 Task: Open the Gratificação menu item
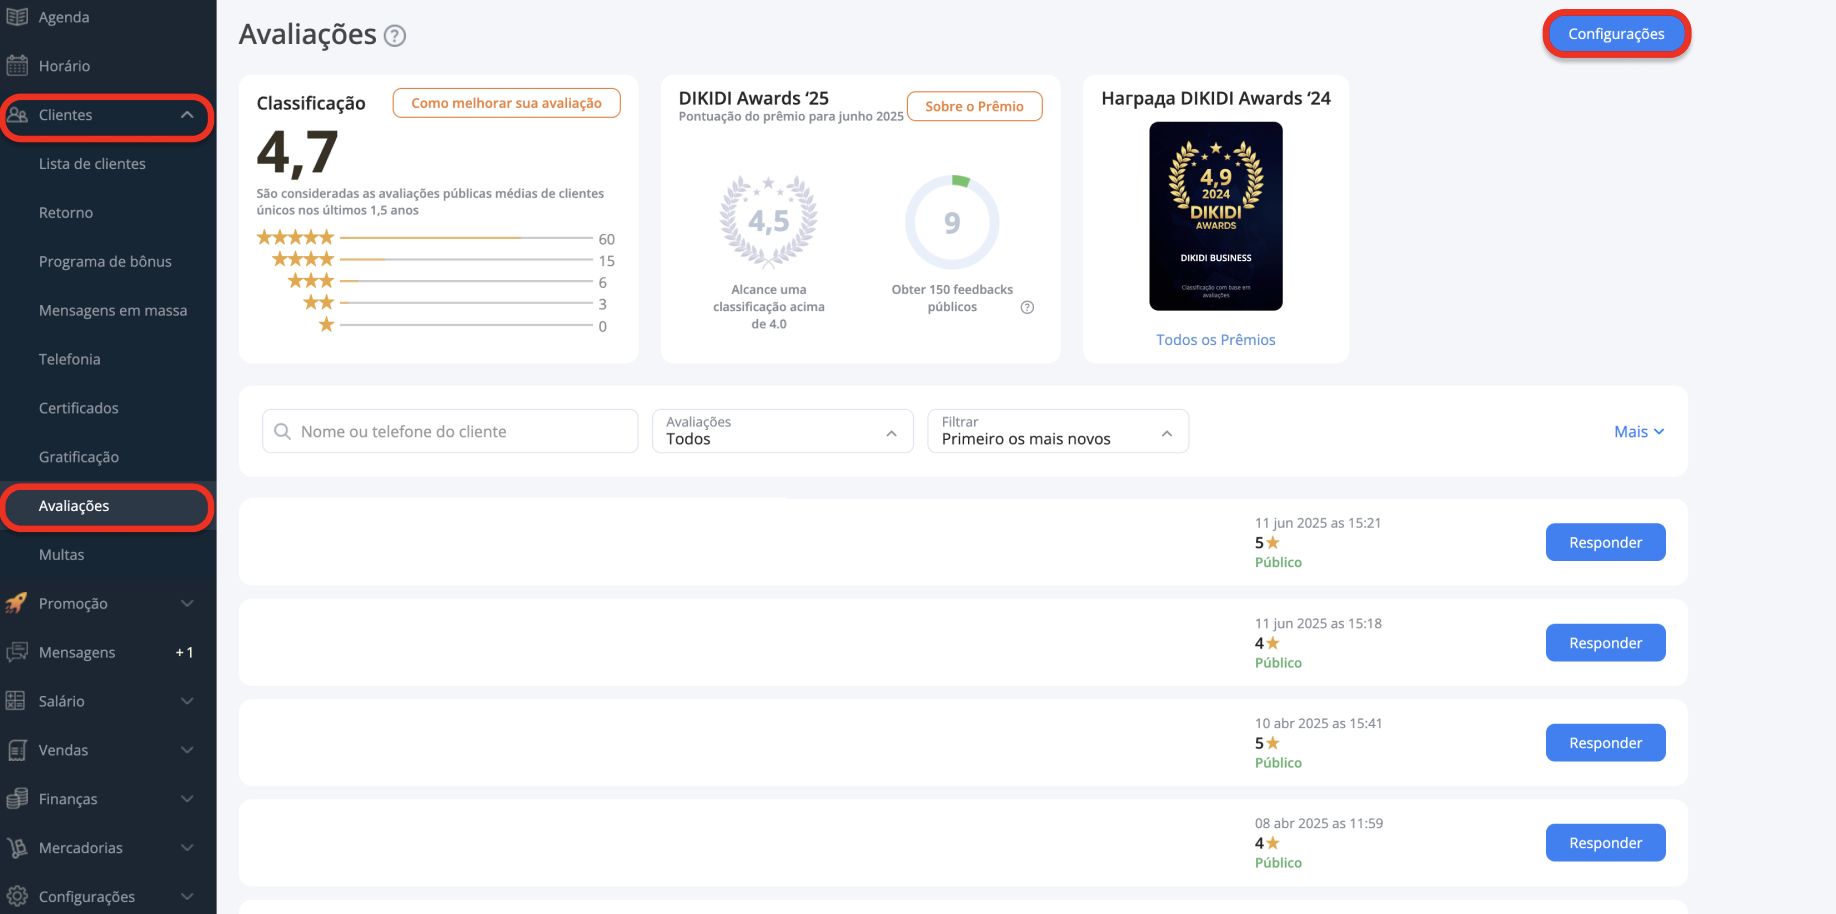coord(79,457)
